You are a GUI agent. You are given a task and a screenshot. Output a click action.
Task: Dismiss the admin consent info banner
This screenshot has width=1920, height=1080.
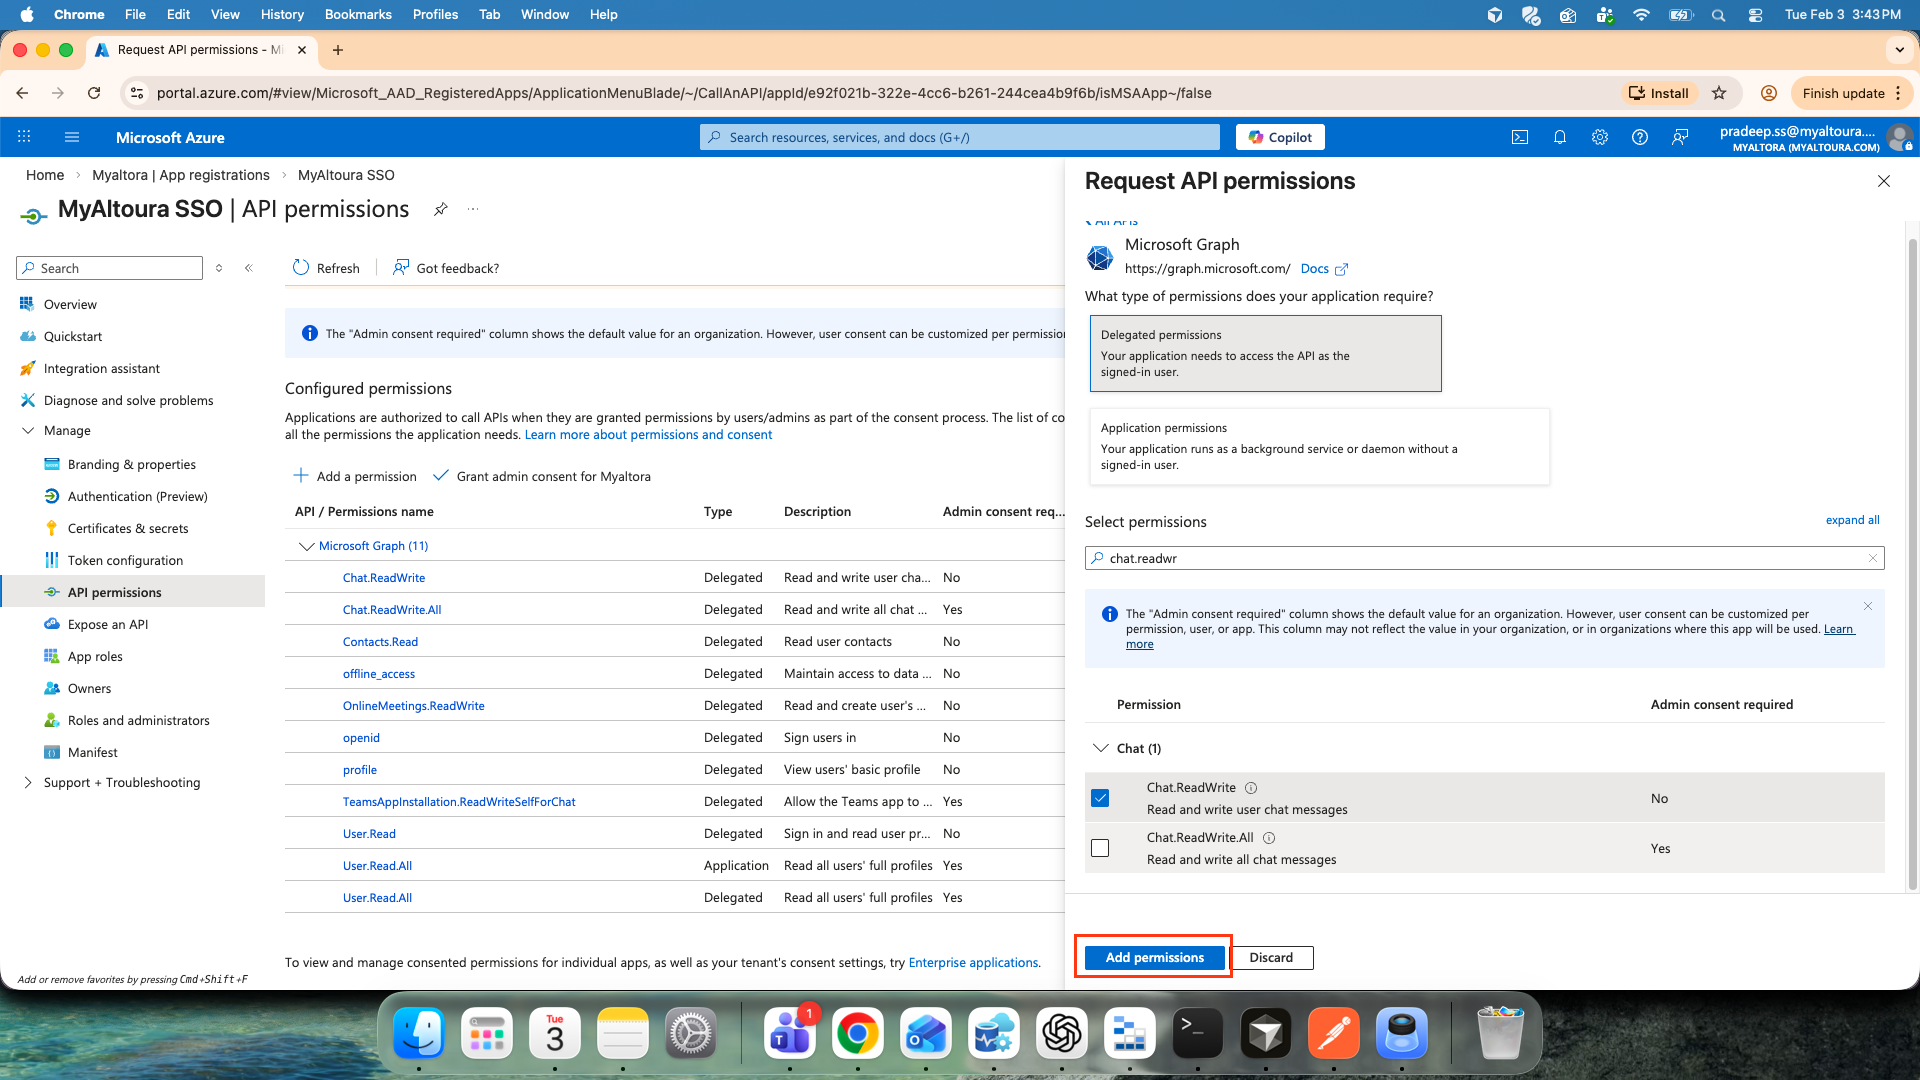click(x=1867, y=606)
